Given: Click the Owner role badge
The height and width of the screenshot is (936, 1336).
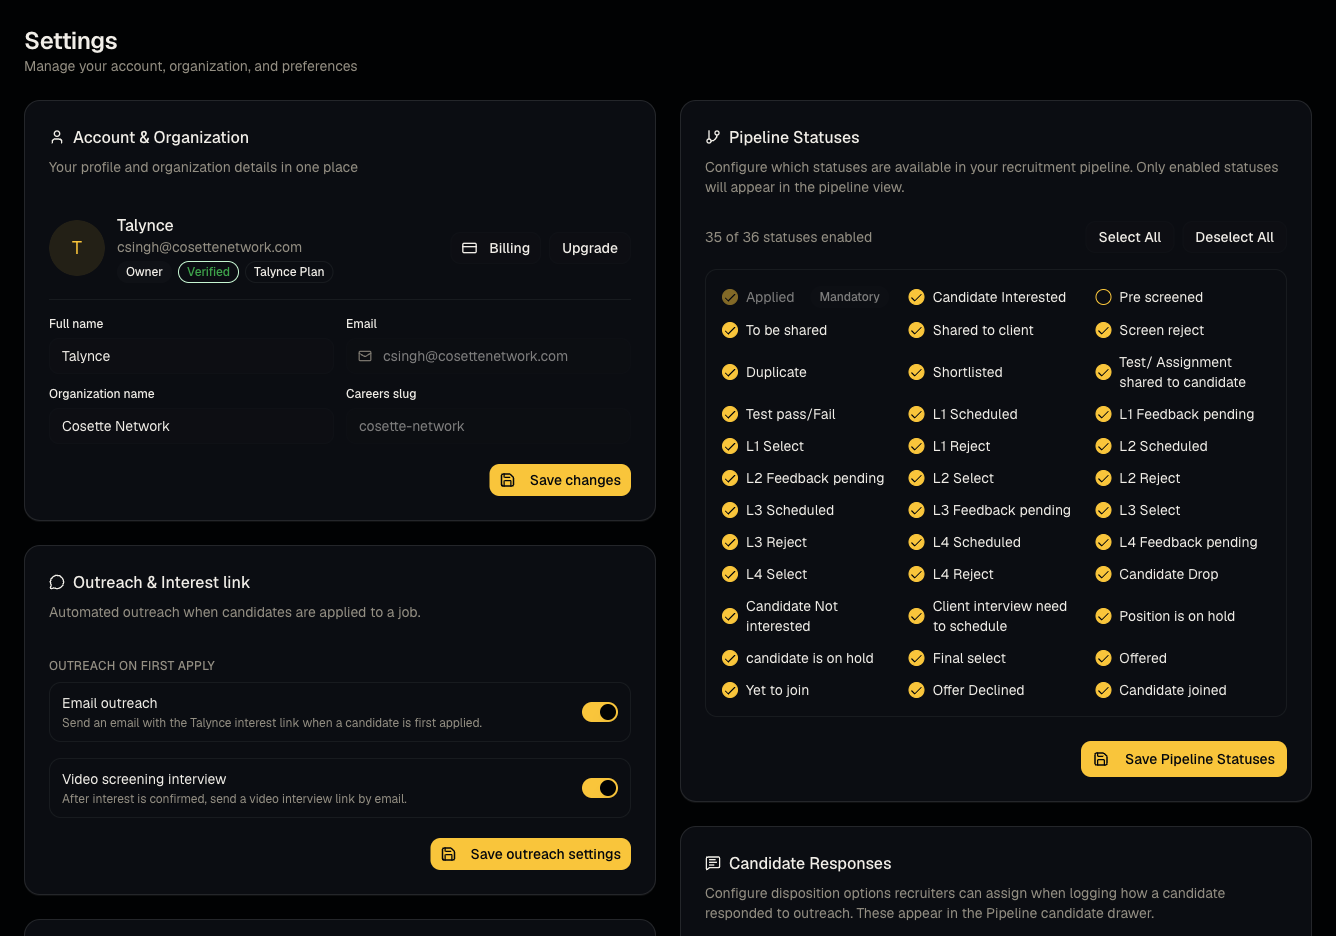Looking at the screenshot, I should 144,272.
